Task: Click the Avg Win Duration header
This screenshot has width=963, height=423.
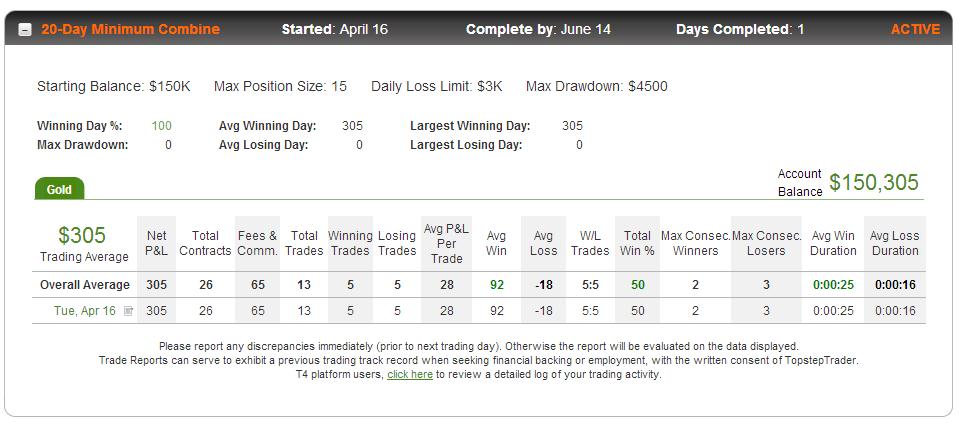Action: (x=833, y=243)
